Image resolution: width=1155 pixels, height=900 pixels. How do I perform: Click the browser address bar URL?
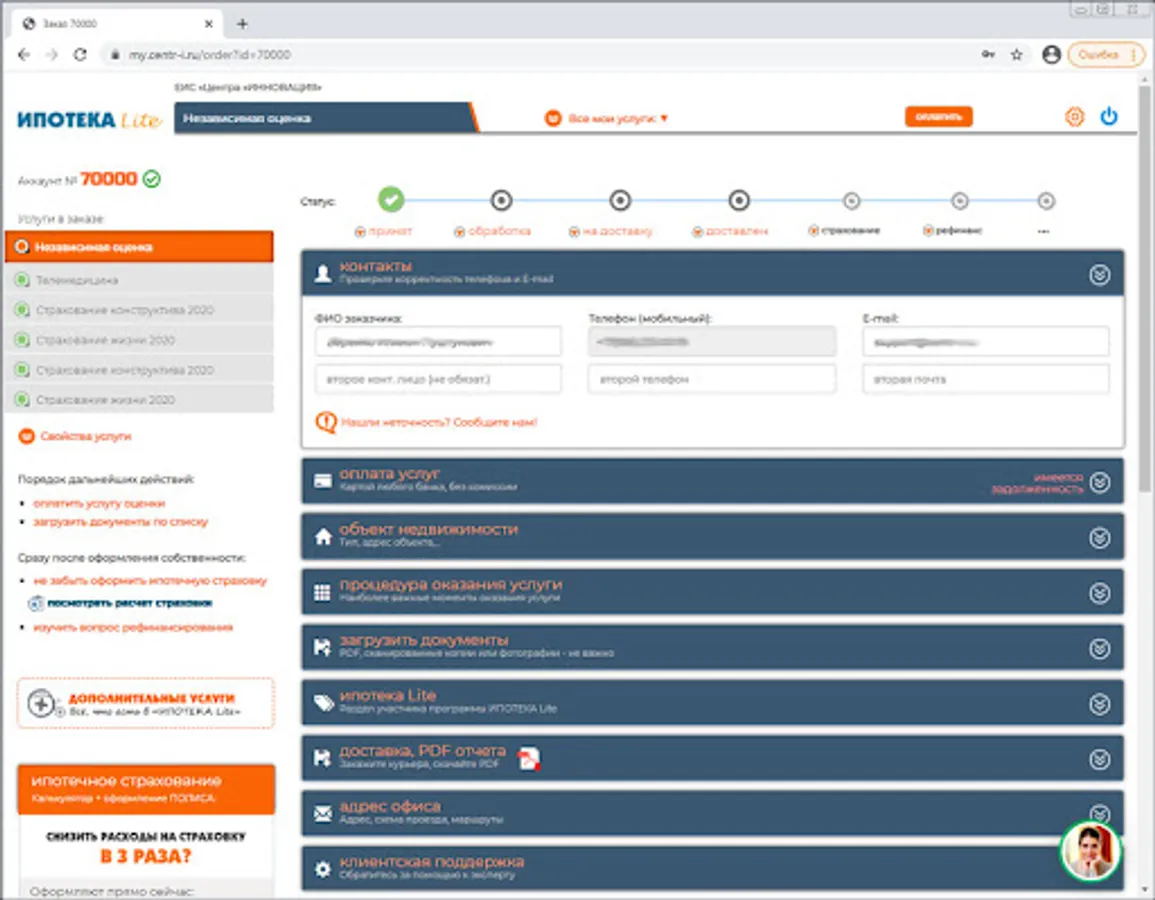coord(210,55)
